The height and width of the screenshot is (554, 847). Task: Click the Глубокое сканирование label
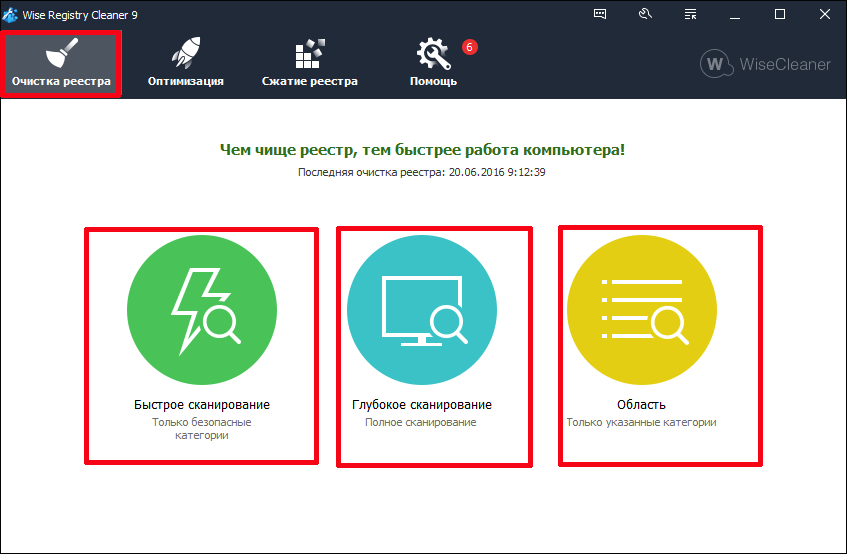coord(422,405)
